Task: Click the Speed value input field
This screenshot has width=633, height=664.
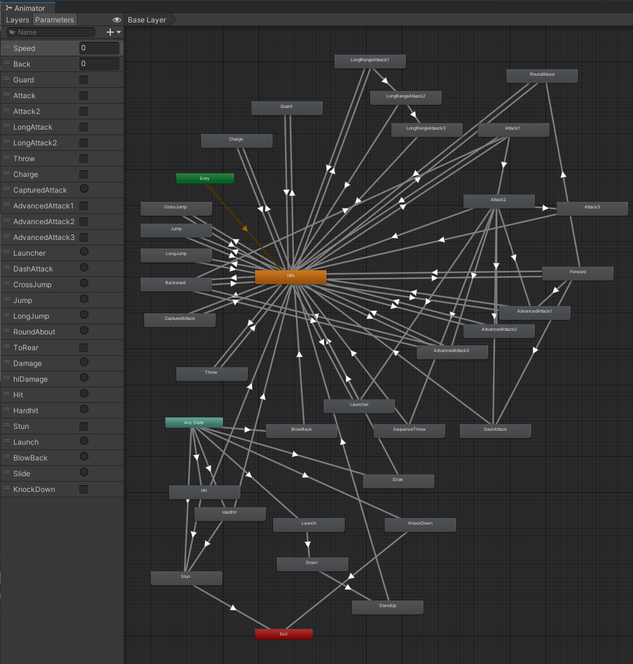Action: (99, 48)
